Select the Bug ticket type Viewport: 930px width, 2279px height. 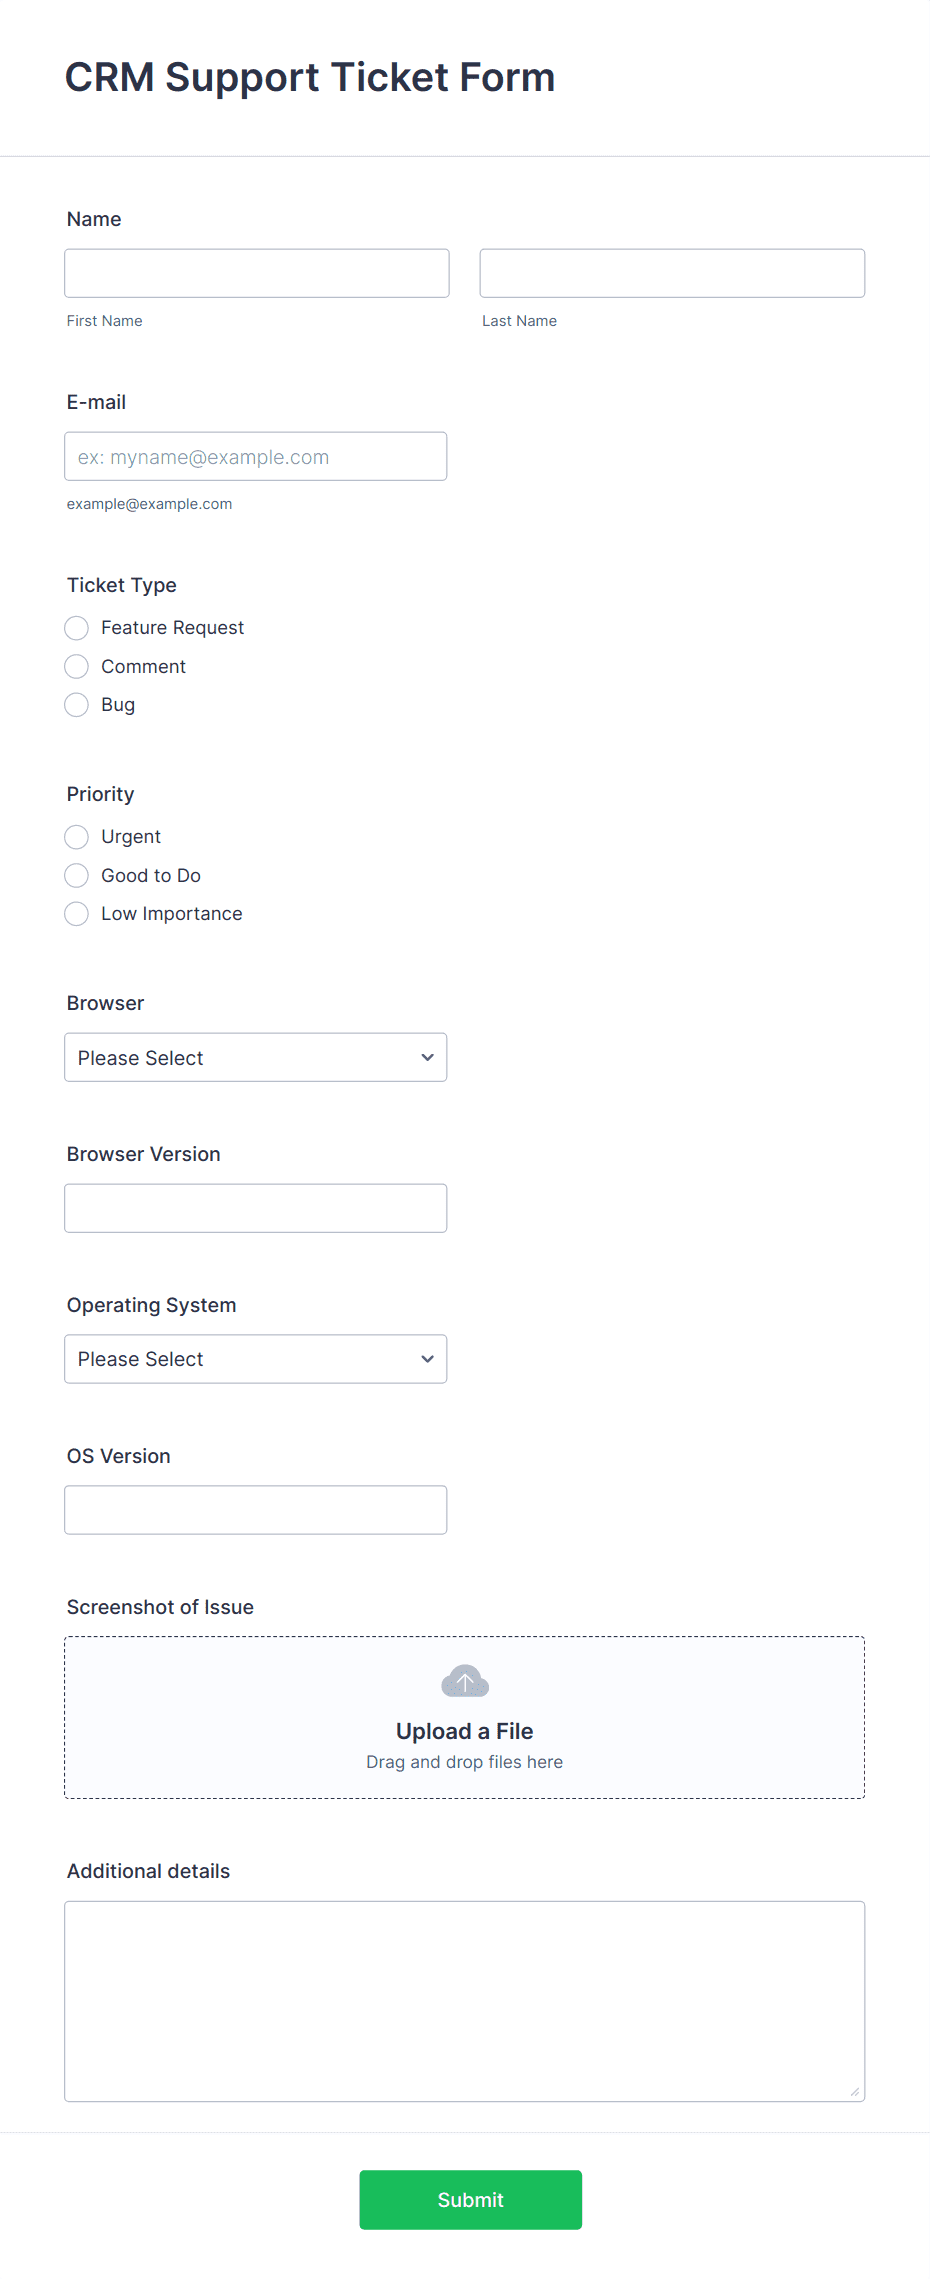76,704
